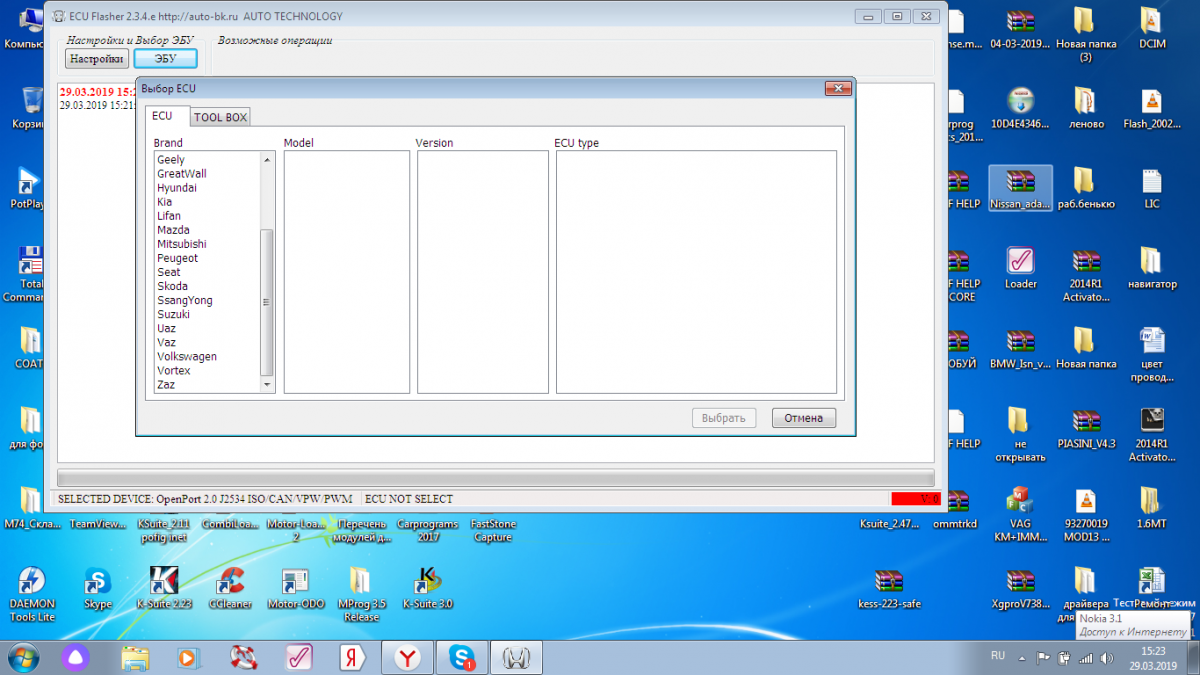Select GreatWall in the Brand list

(182, 174)
